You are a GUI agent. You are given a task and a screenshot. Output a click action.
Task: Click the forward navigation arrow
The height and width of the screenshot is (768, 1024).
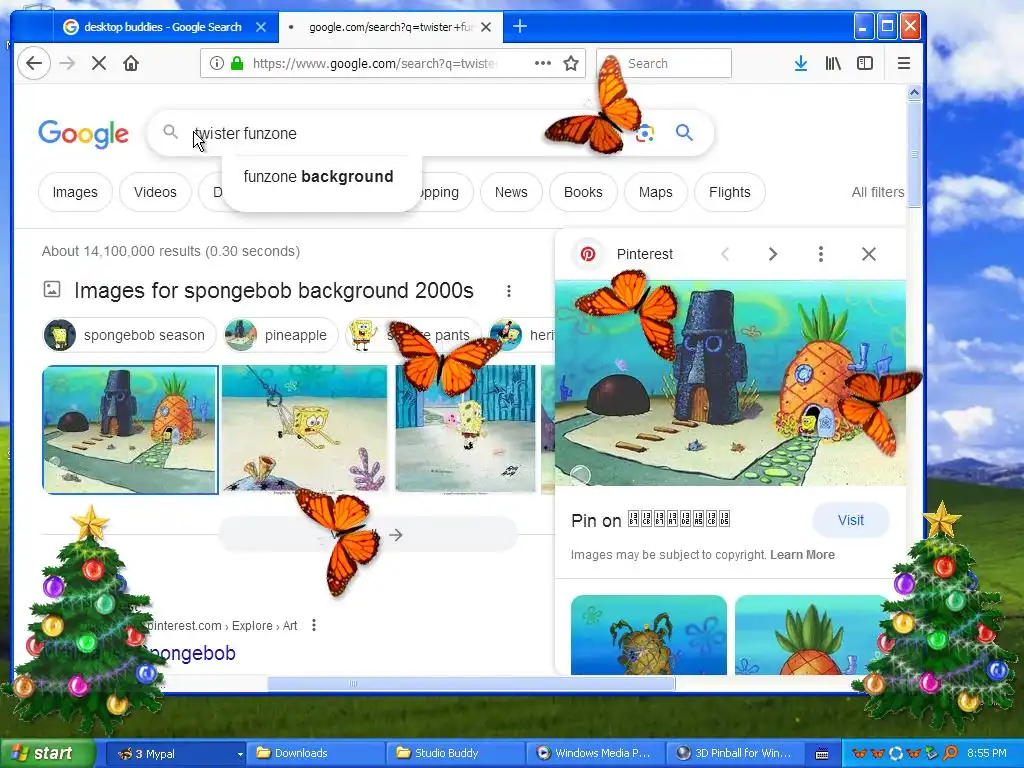tap(67, 63)
